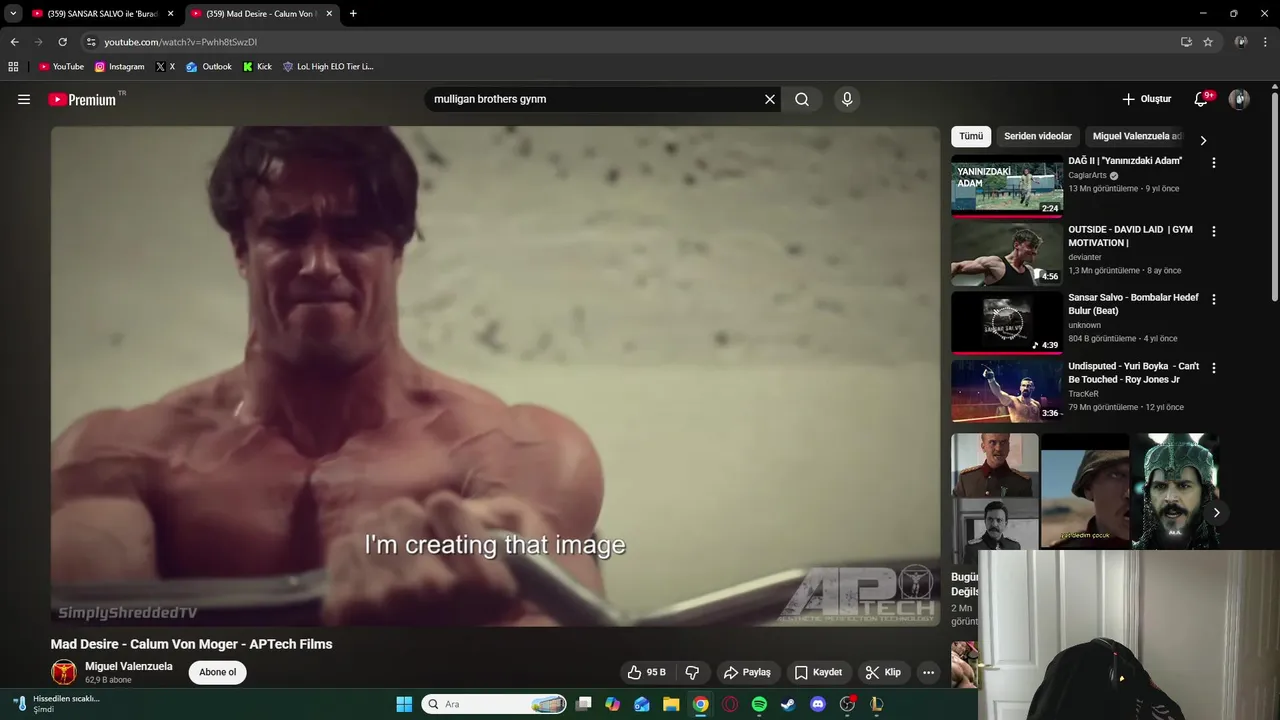This screenshot has height=720, width=1280.
Task: Open YouTube bookmark in bookmarks bar
Action: coord(61,67)
